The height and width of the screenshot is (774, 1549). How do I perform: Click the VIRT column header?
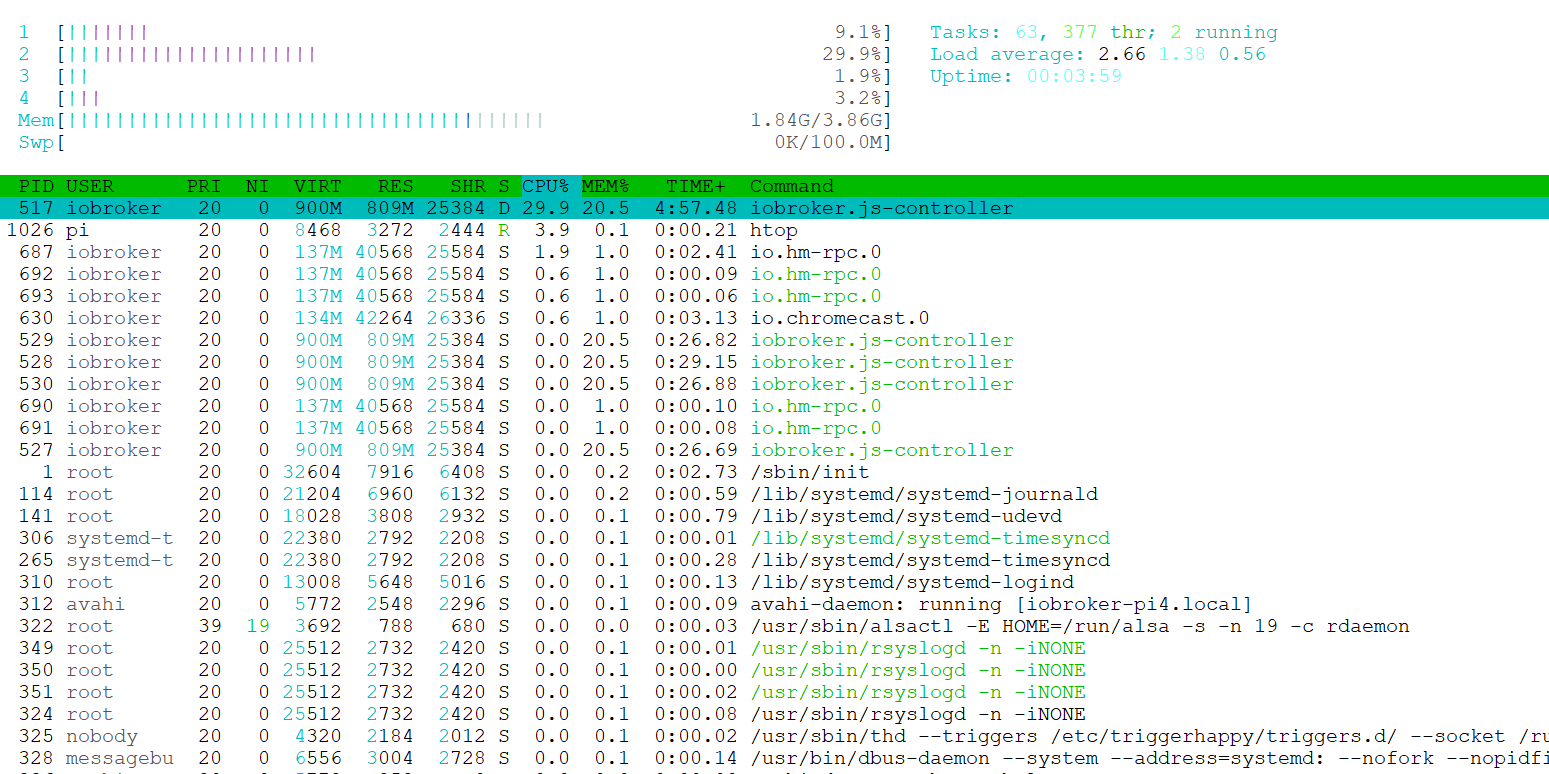point(317,186)
